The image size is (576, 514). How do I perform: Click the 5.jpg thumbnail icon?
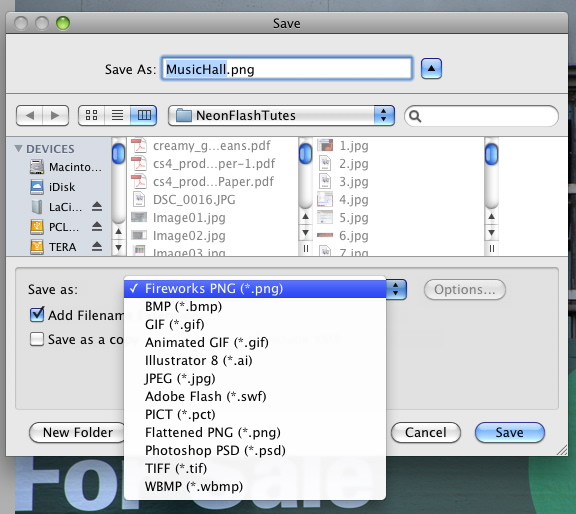325,217
